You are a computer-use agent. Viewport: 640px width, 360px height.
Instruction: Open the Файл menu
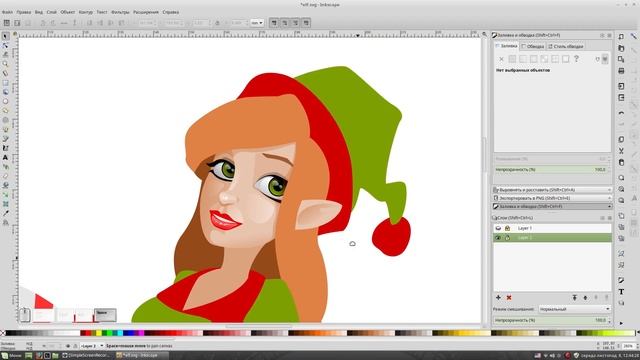pyautogui.click(x=7, y=12)
